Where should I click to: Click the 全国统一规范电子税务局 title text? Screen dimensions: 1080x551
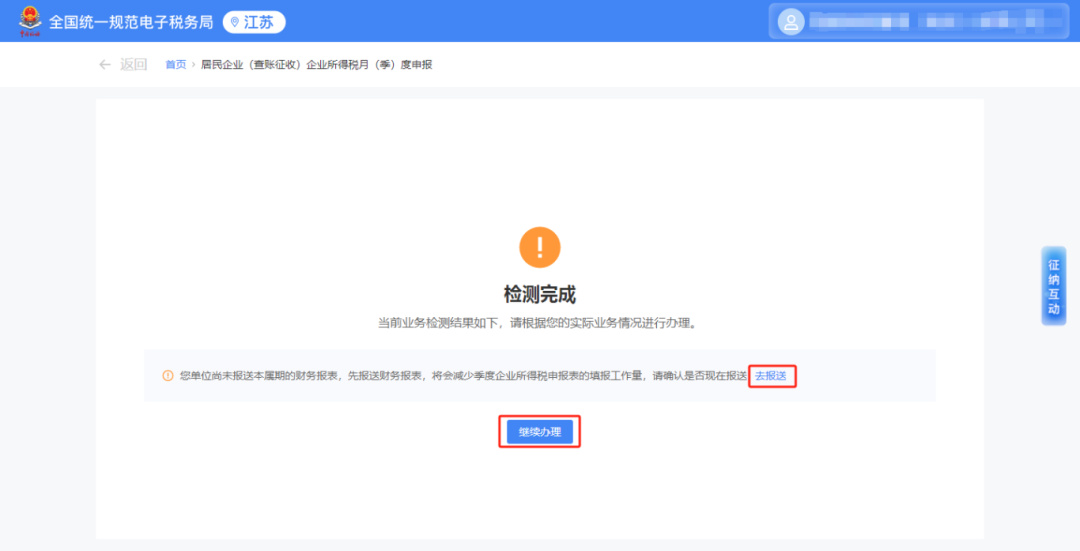point(131,22)
